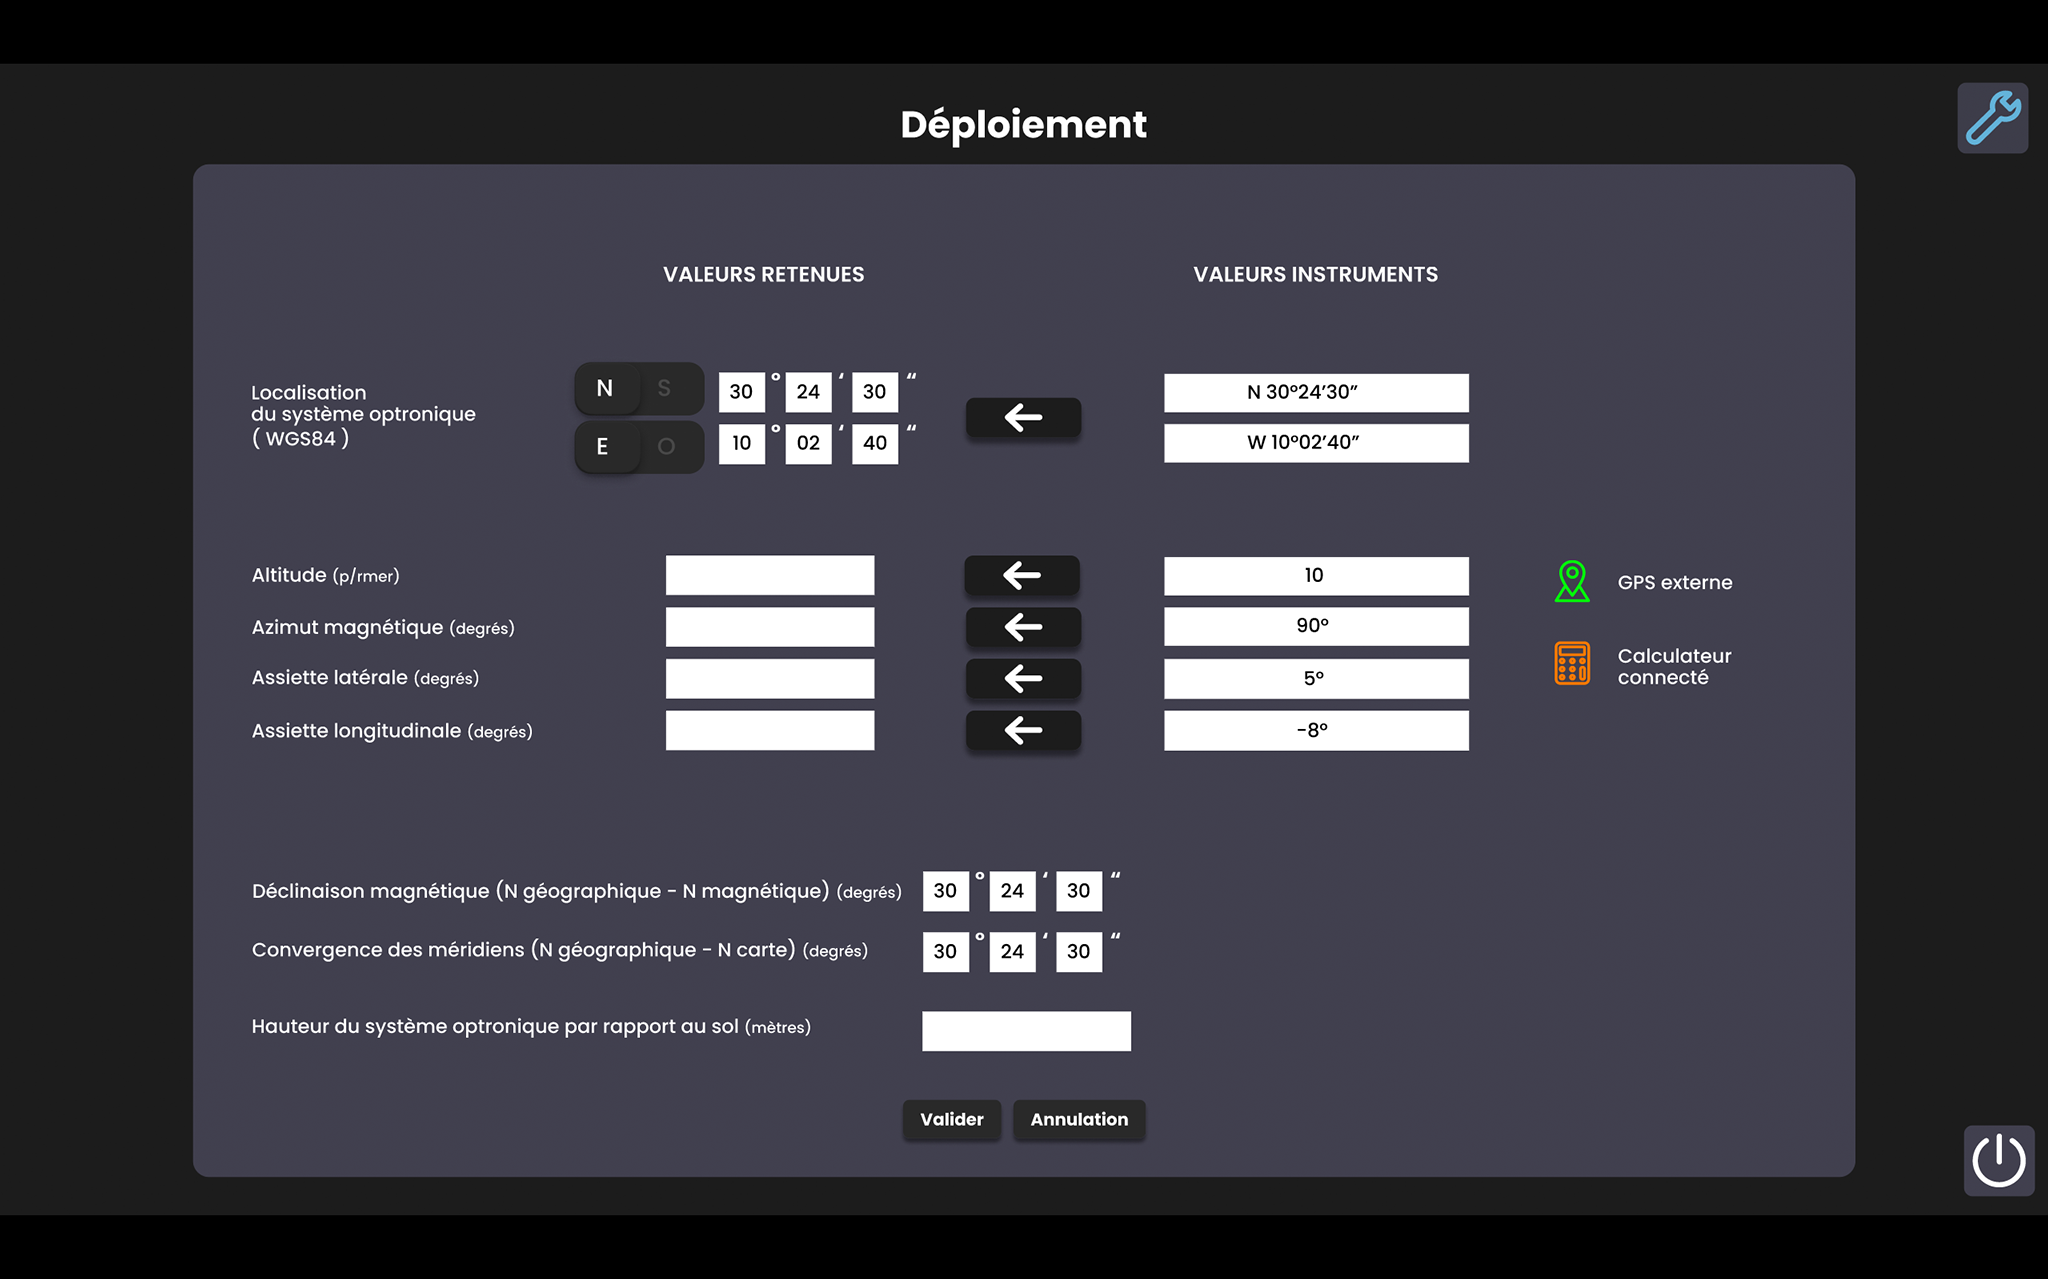Click the orange calculator icon
Screen dimensions: 2048x1279
[1572, 664]
